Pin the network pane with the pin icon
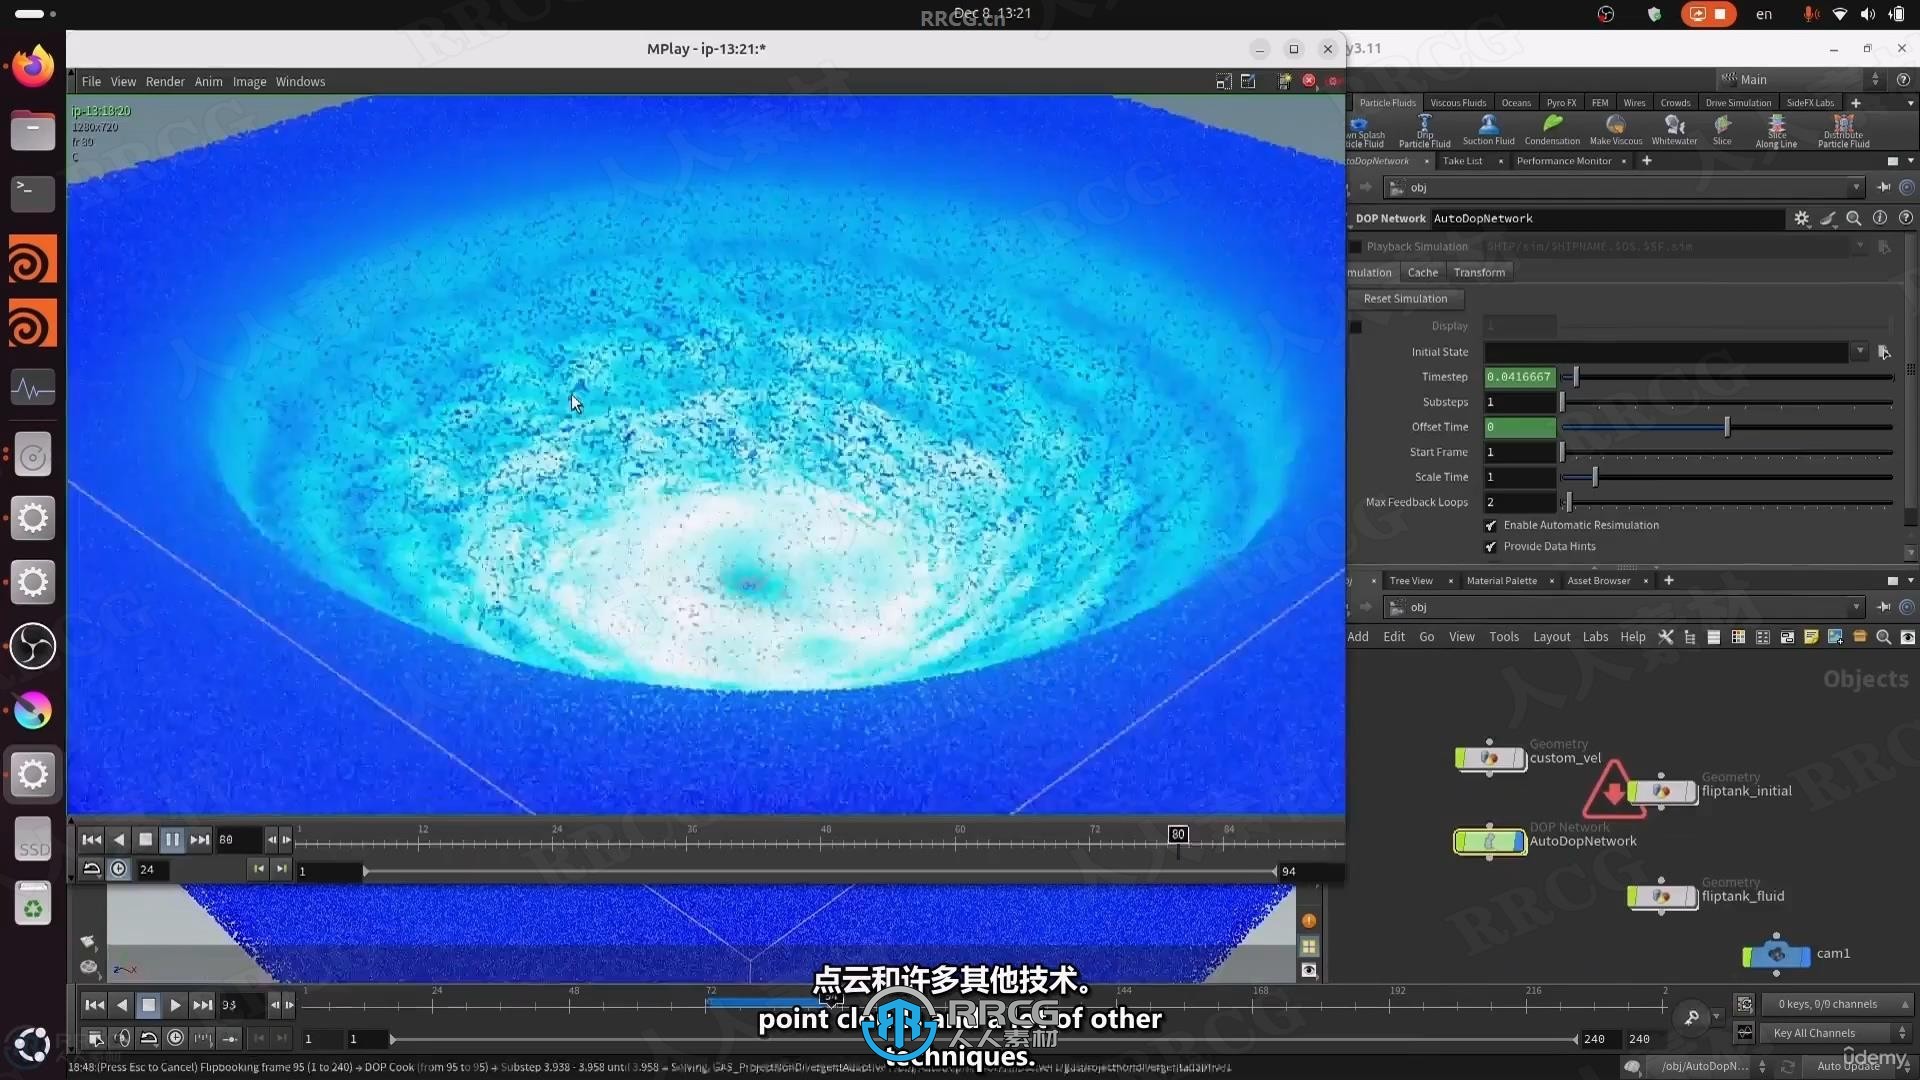The width and height of the screenshot is (1920, 1080). tap(1884, 607)
